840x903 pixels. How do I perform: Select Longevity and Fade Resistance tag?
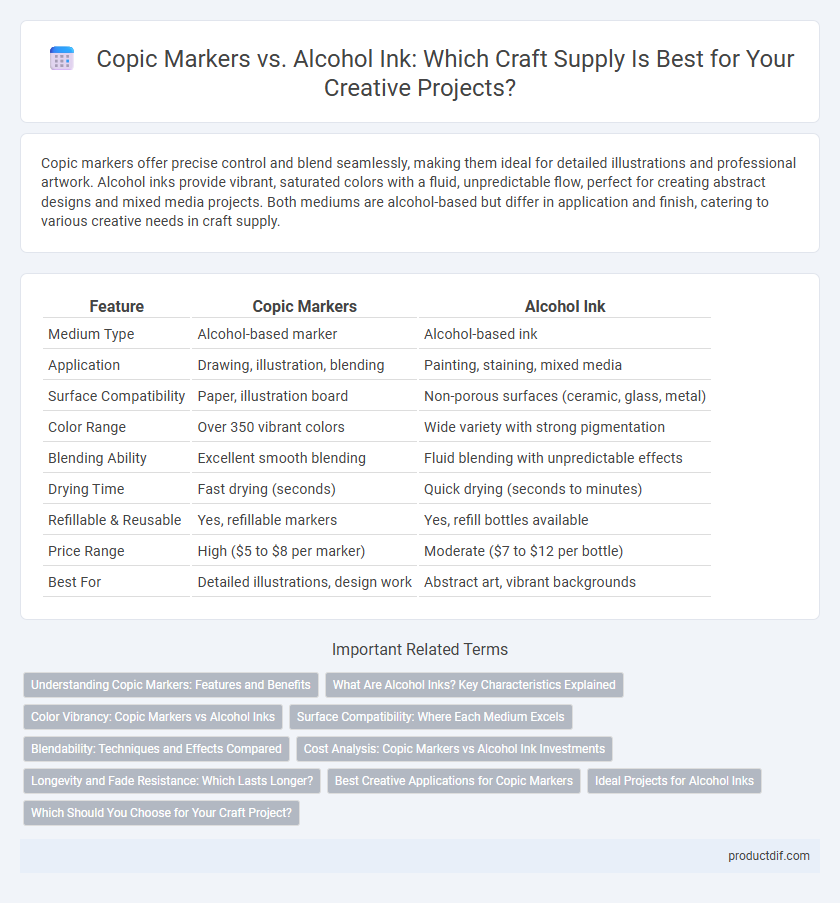(x=172, y=781)
